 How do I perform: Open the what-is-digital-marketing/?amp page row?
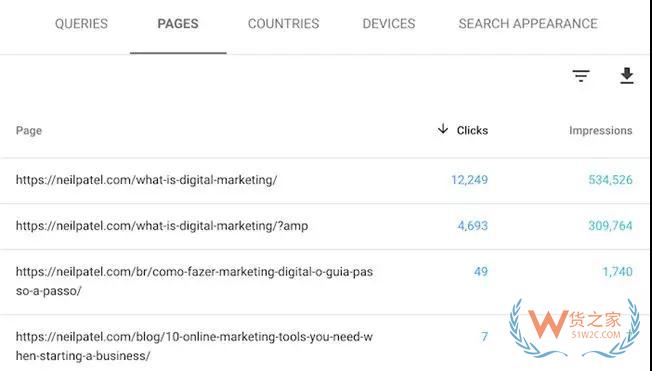tap(324, 226)
